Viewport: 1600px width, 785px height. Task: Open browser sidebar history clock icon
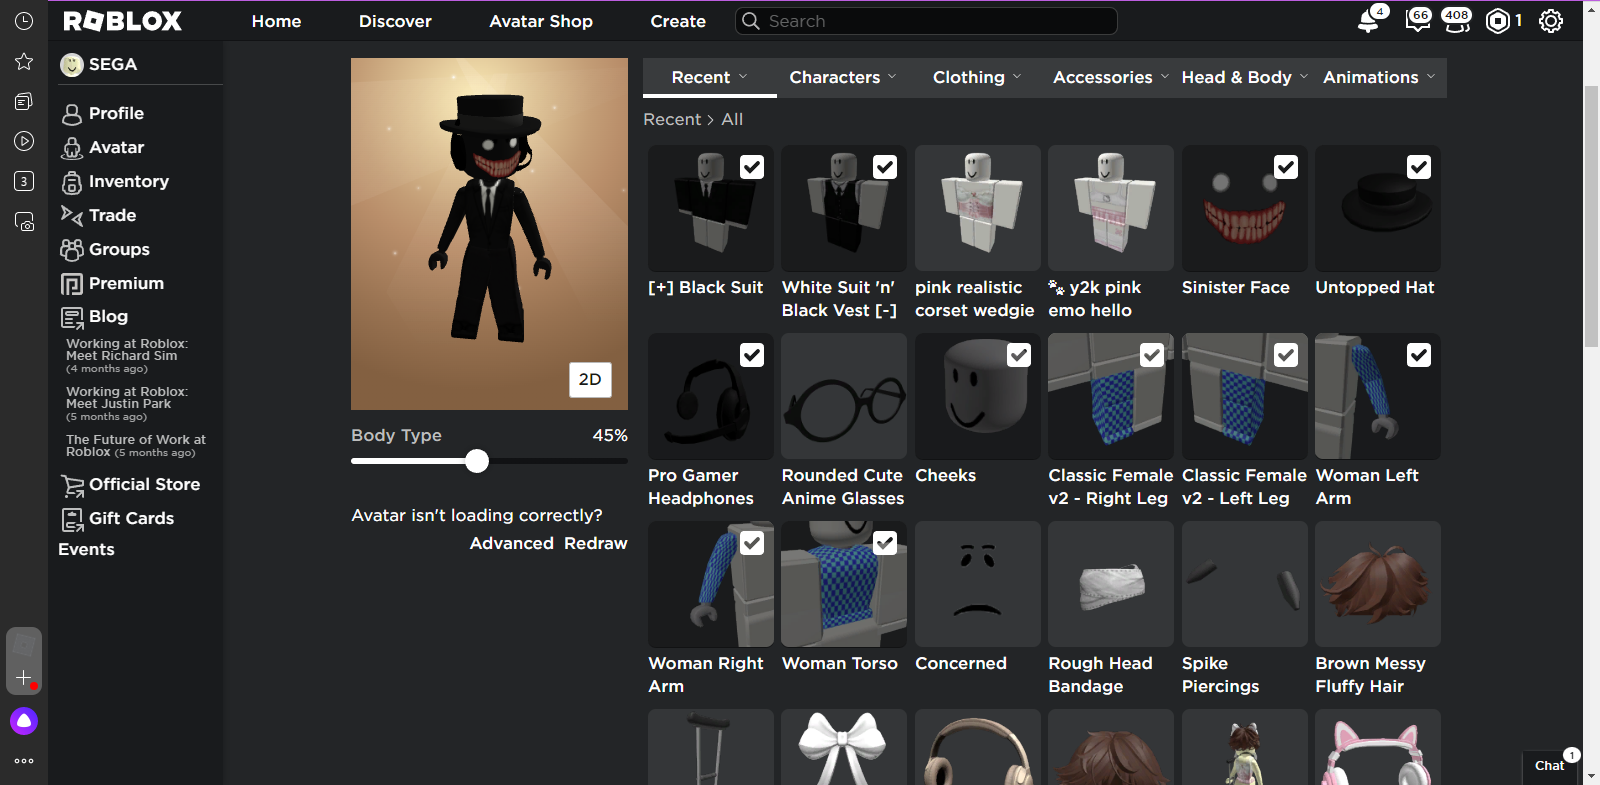tap(24, 21)
